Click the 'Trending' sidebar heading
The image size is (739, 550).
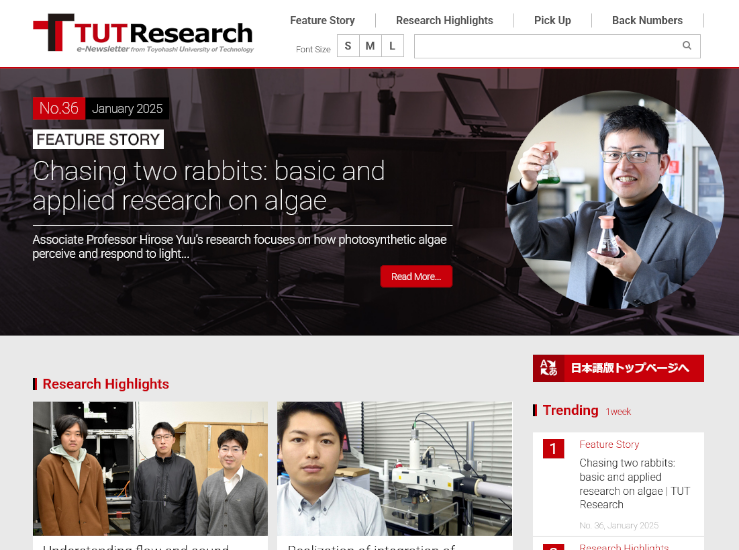click(x=570, y=410)
